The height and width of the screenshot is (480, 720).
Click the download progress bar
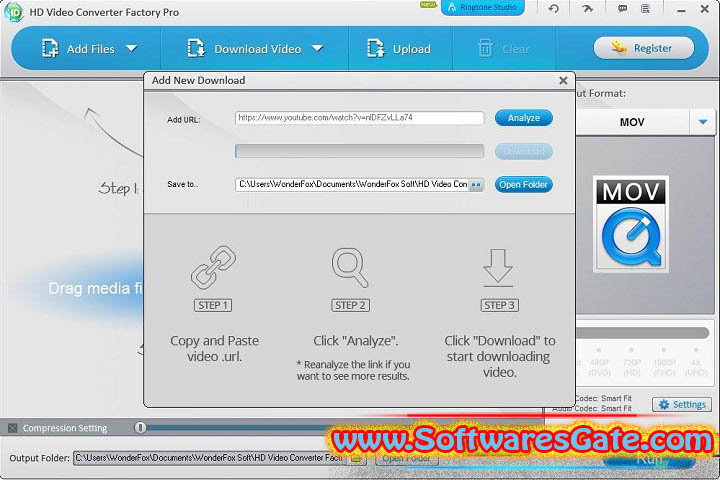tap(359, 151)
